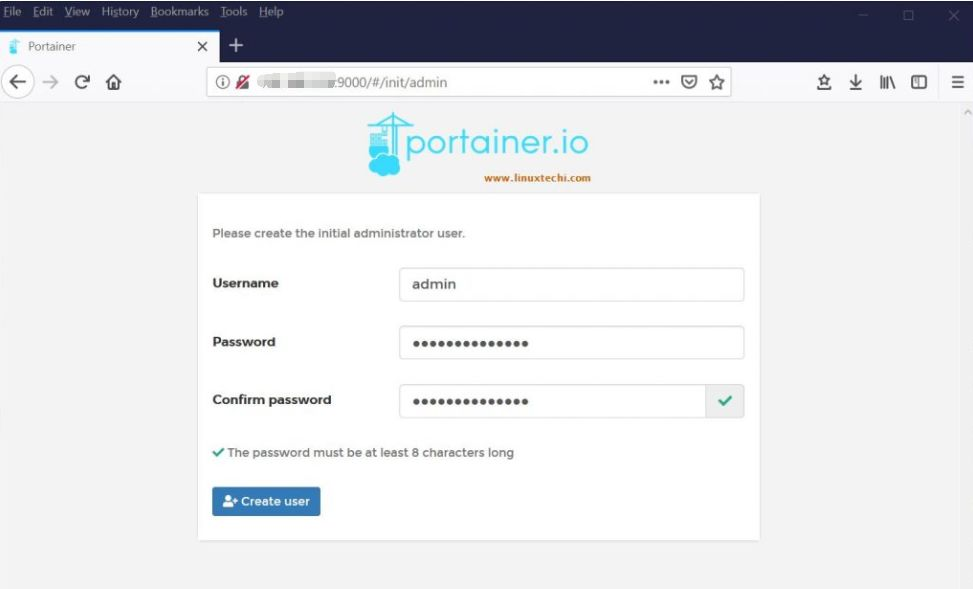Click the 'Username' label
Viewport: 973px width, 589px height.
tap(245, 283)
